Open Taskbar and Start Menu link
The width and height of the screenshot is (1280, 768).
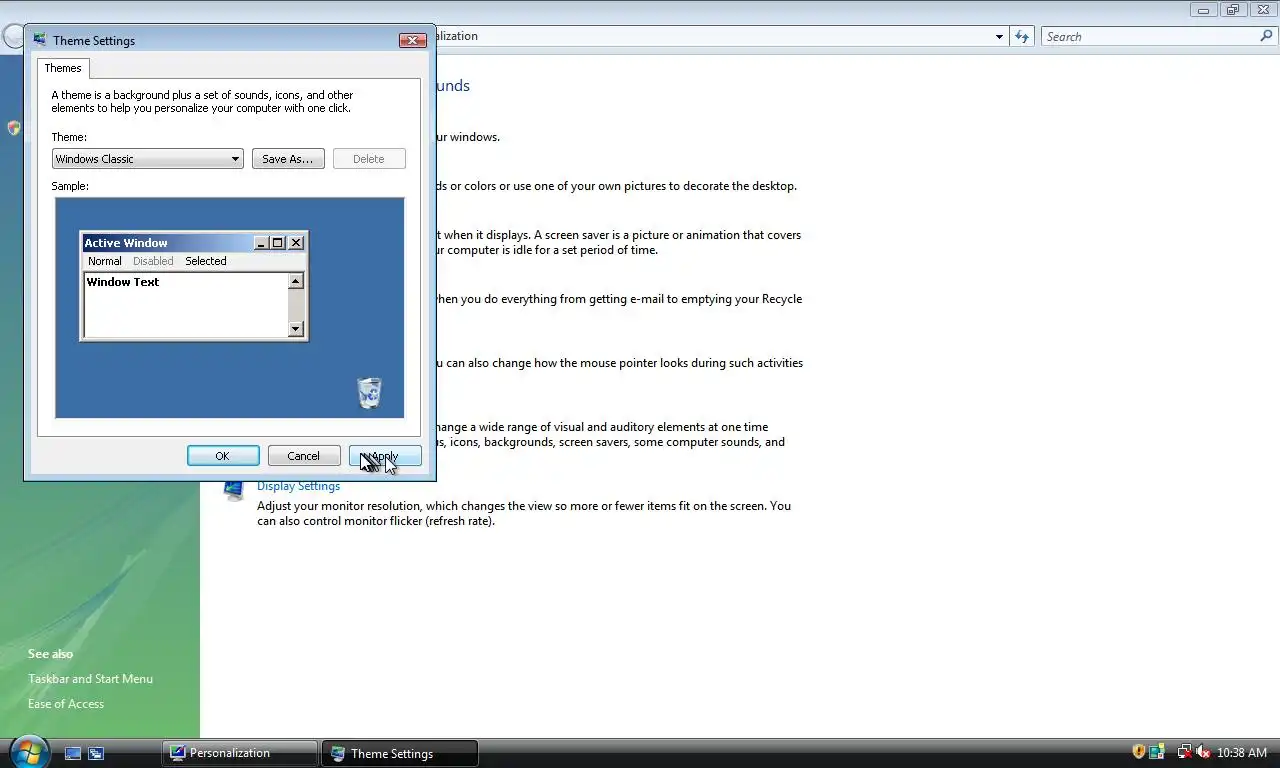coord(90,679)
